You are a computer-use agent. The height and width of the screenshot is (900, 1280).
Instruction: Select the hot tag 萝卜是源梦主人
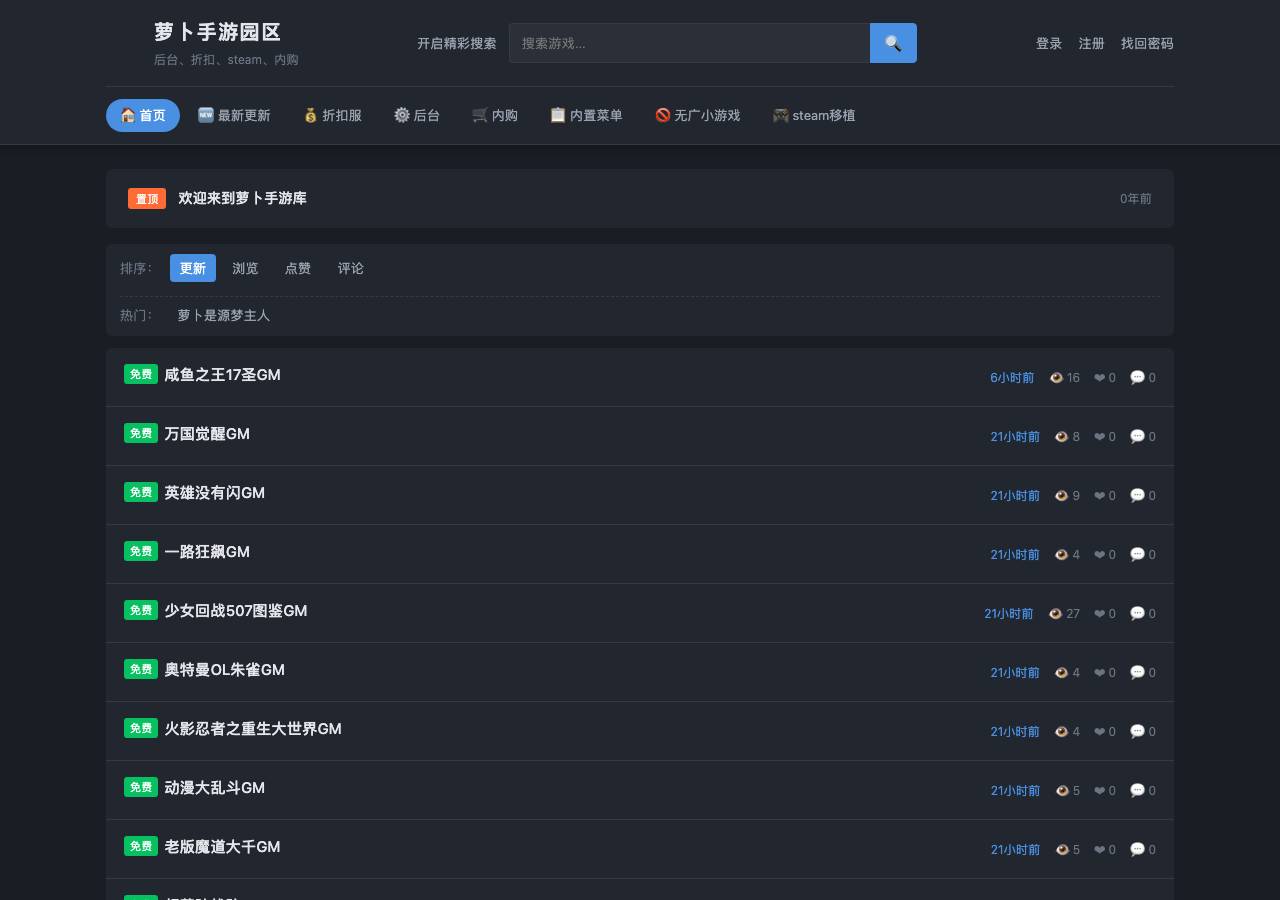pyautogui.click(x=224, y=315)
